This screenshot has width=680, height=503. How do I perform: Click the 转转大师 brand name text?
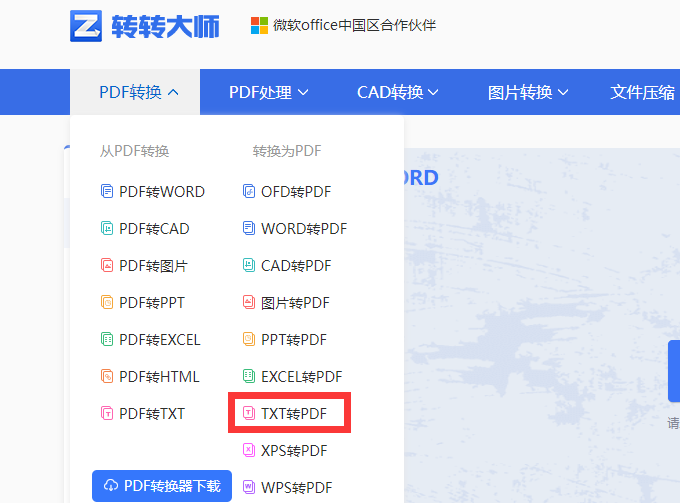point(165,26)
